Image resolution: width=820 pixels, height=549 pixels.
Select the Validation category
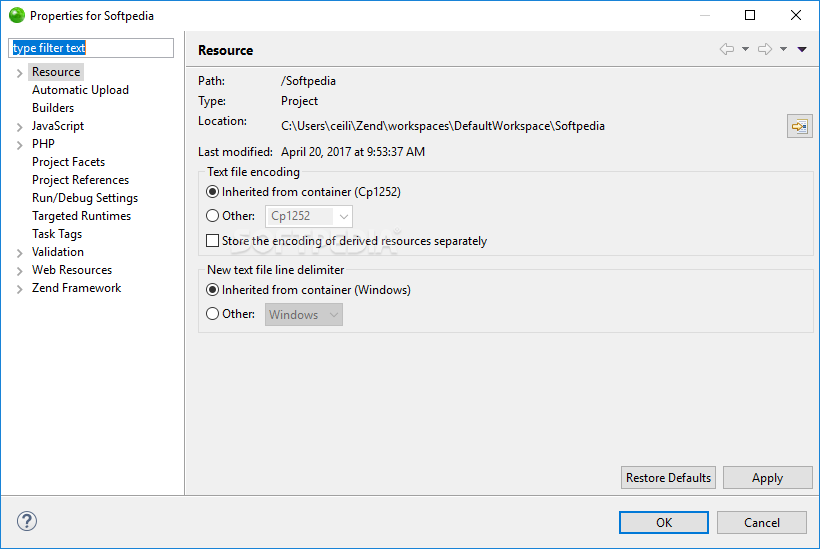[x=58, y=252]
